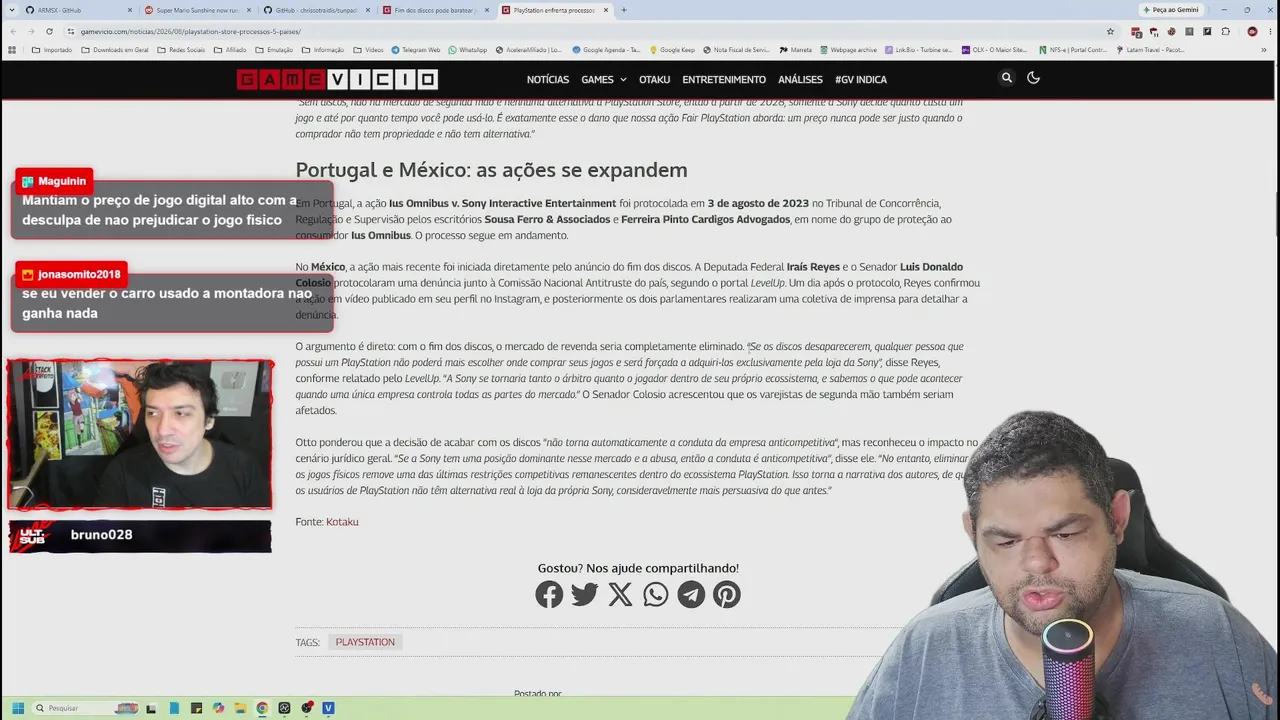Go back to the previous page
This screenshot has width=1280, height=720.
click(x=13, y=31)
